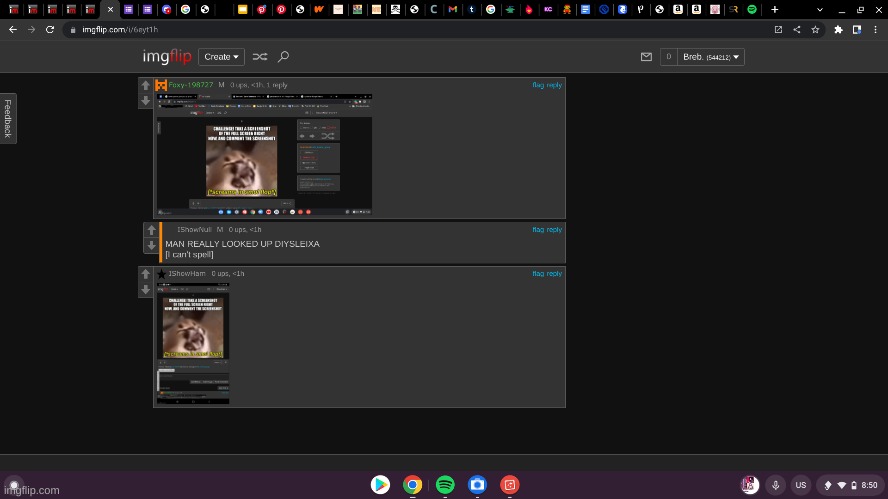Enlarge IShowHam's comment image

pos(196,343)
